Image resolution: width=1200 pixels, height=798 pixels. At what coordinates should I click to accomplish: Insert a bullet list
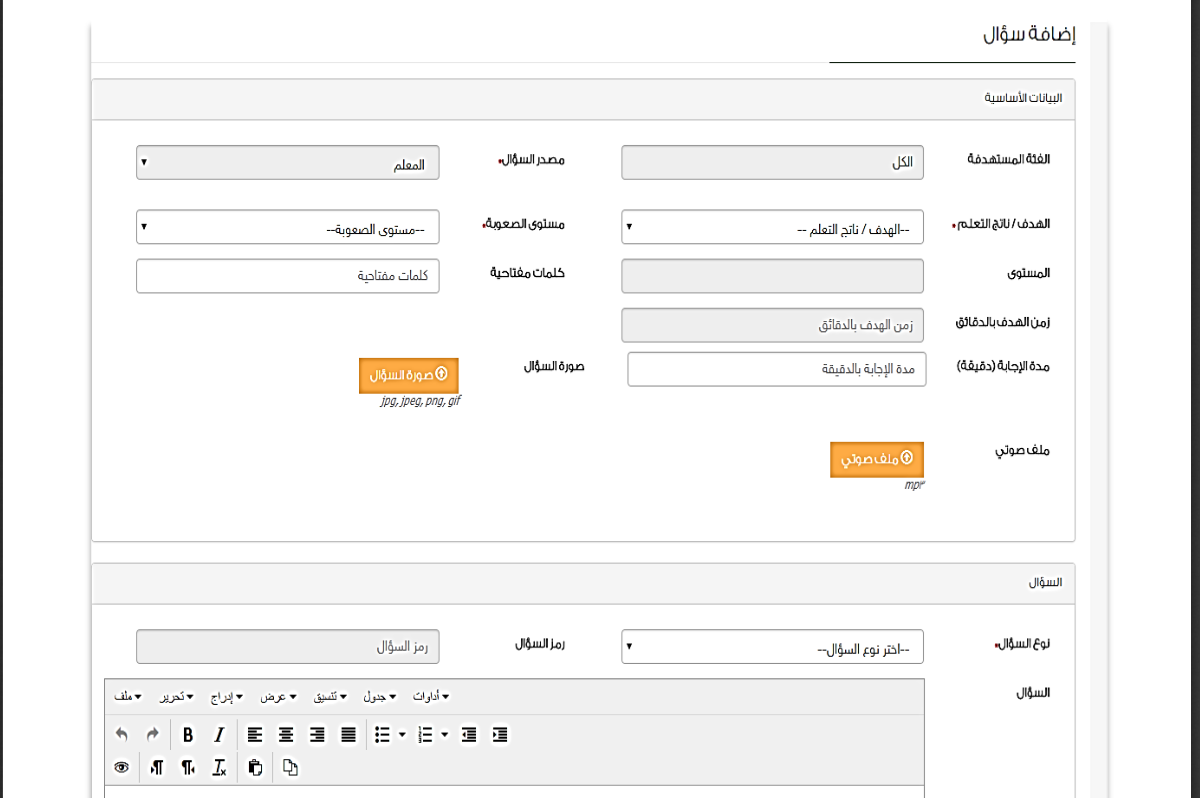point(382,735)
